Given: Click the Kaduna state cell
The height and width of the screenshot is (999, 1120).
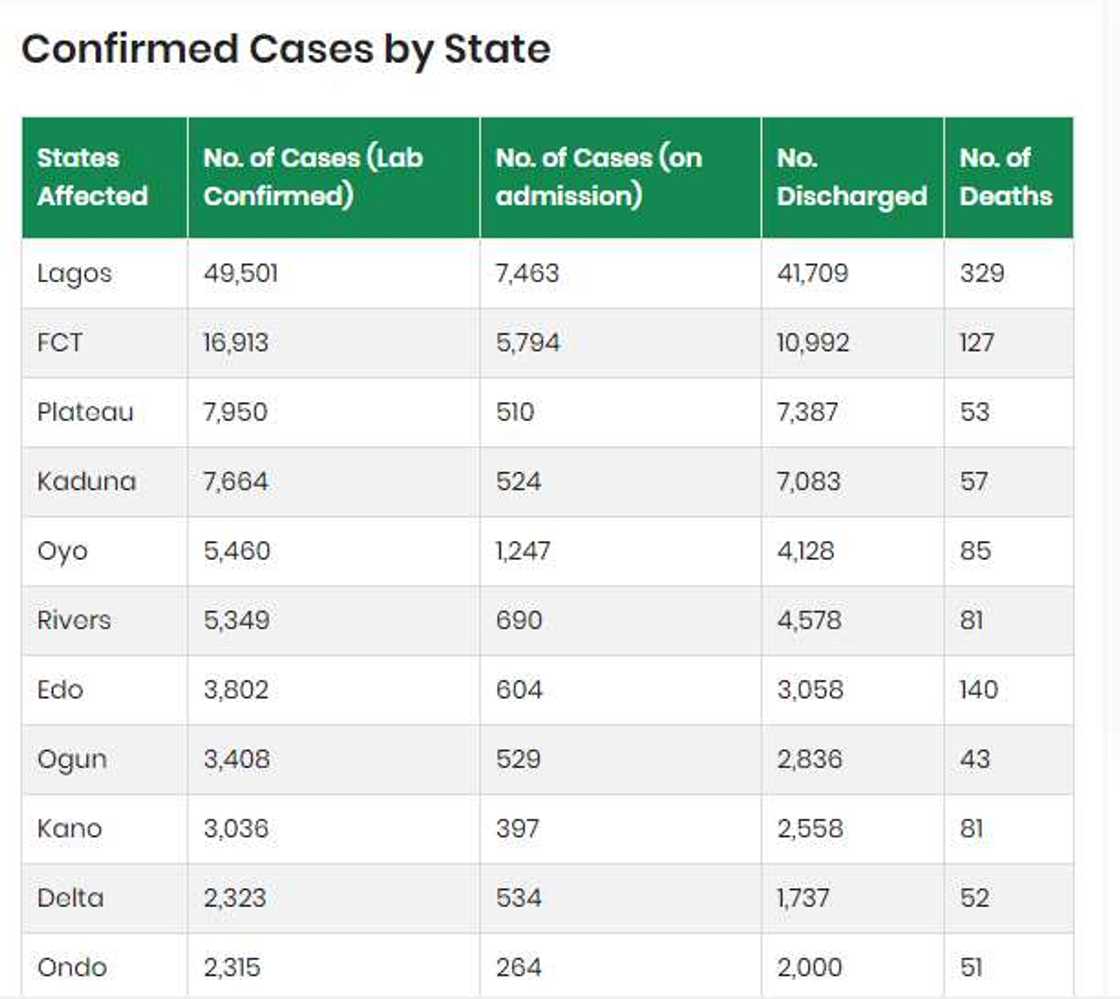Looking at the screenshot, I should coord(86,481).
